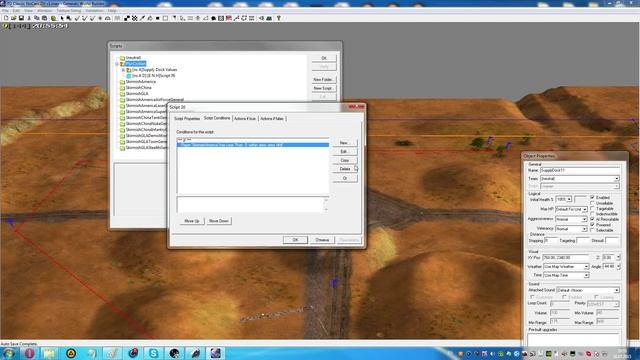The height and width of the screenshot is (360, 640).
Task: Switch to the Actions if false tab
Action: coord(272,118)
